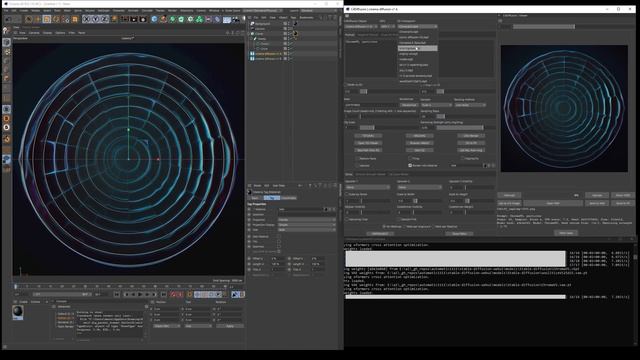The width and height of the screenshot is (640, 360).
Task: Open the Resizing method dropdown
Action: [x=470, y=105]
